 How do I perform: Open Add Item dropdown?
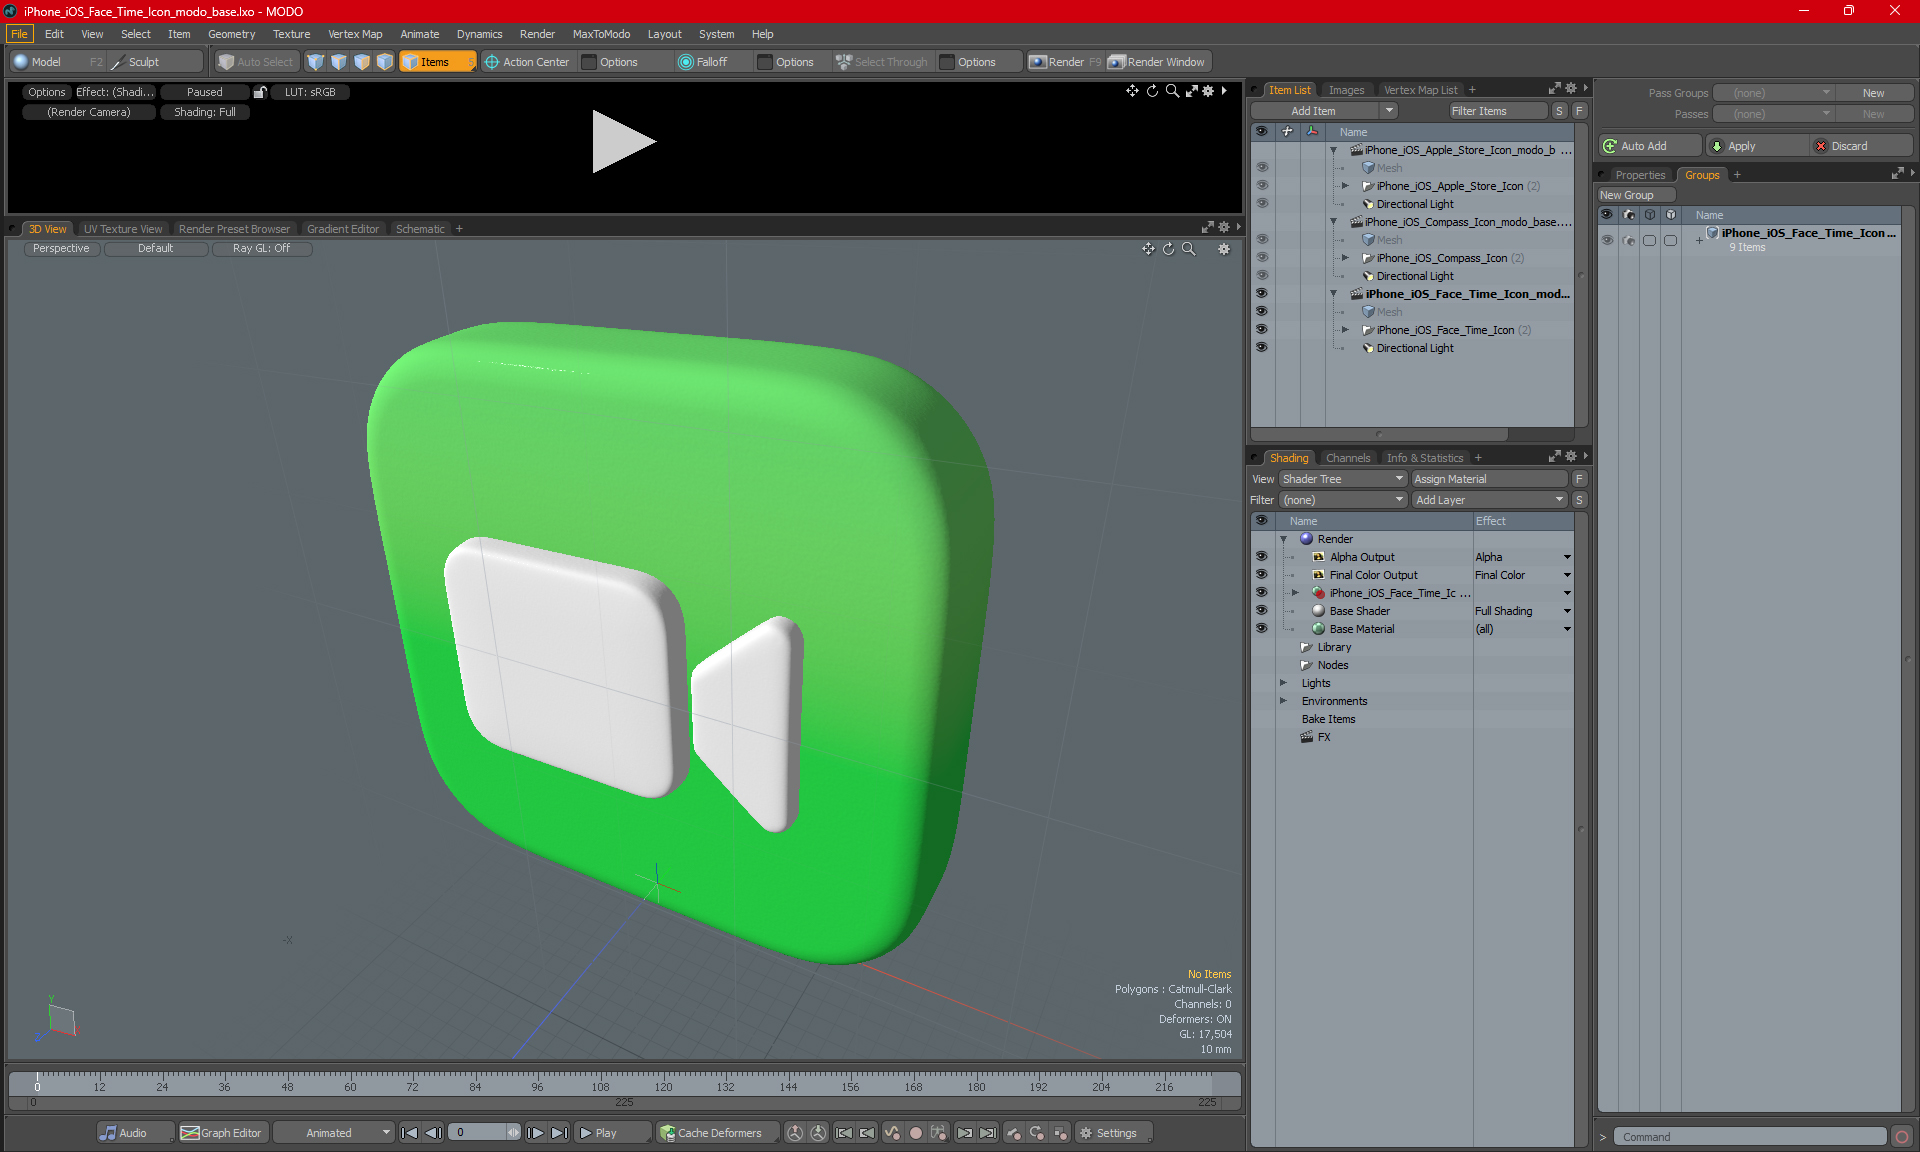point(1389,111)
